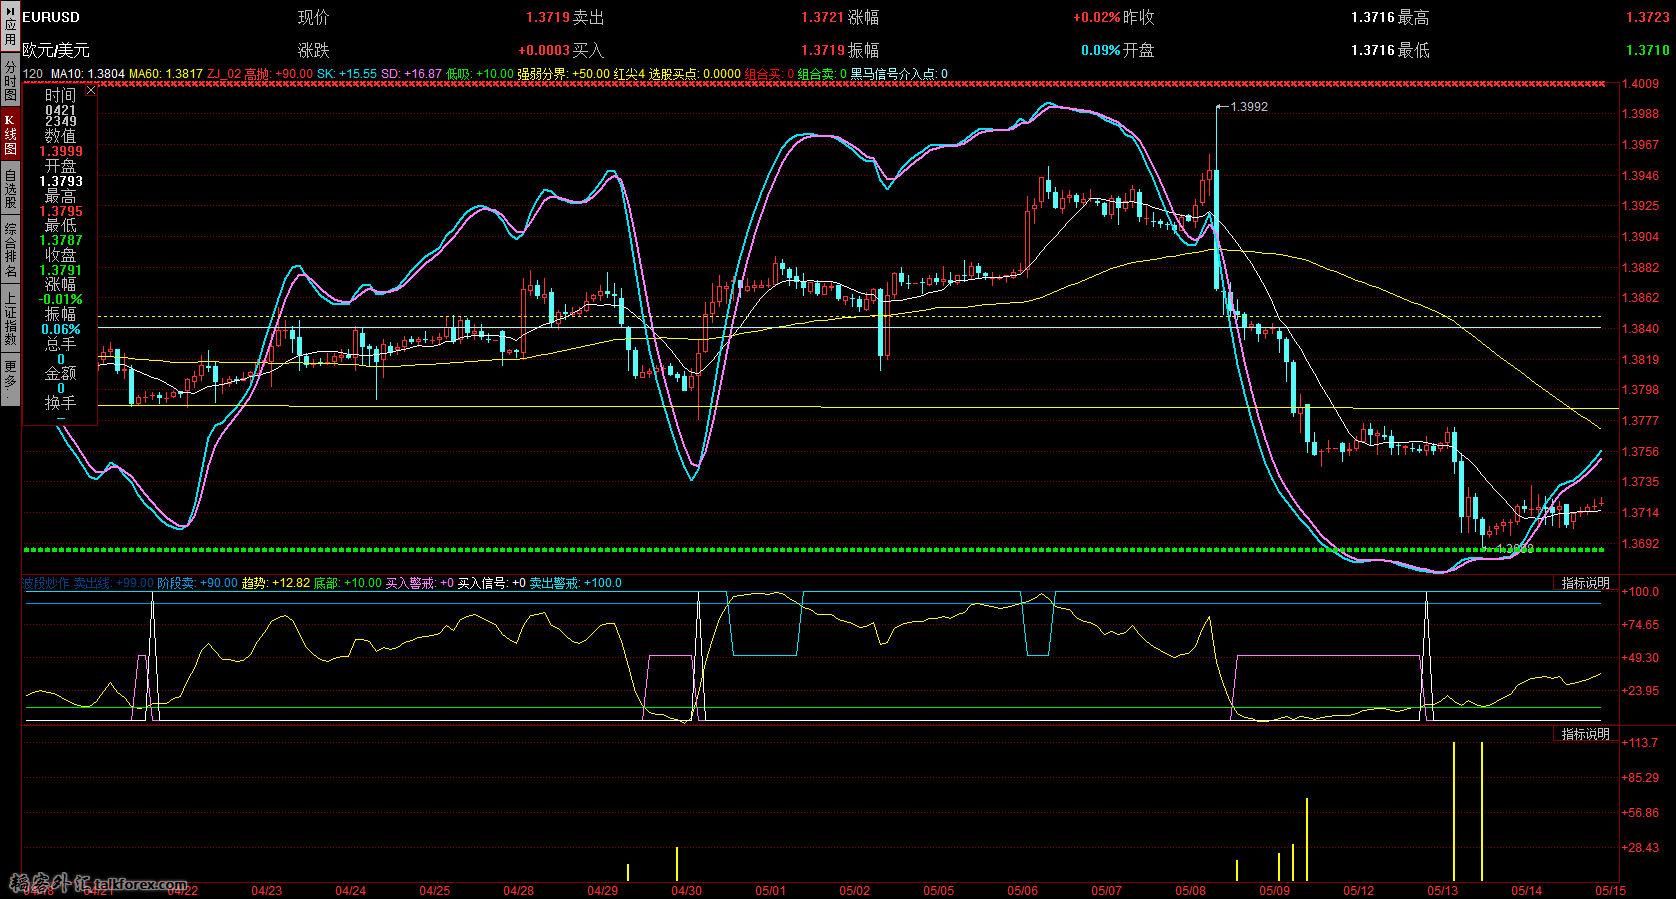Click the 卖出警戒: +100.0 label
Image resolution: width=1676 pixels, height=899 pixels.
[575, 583]
